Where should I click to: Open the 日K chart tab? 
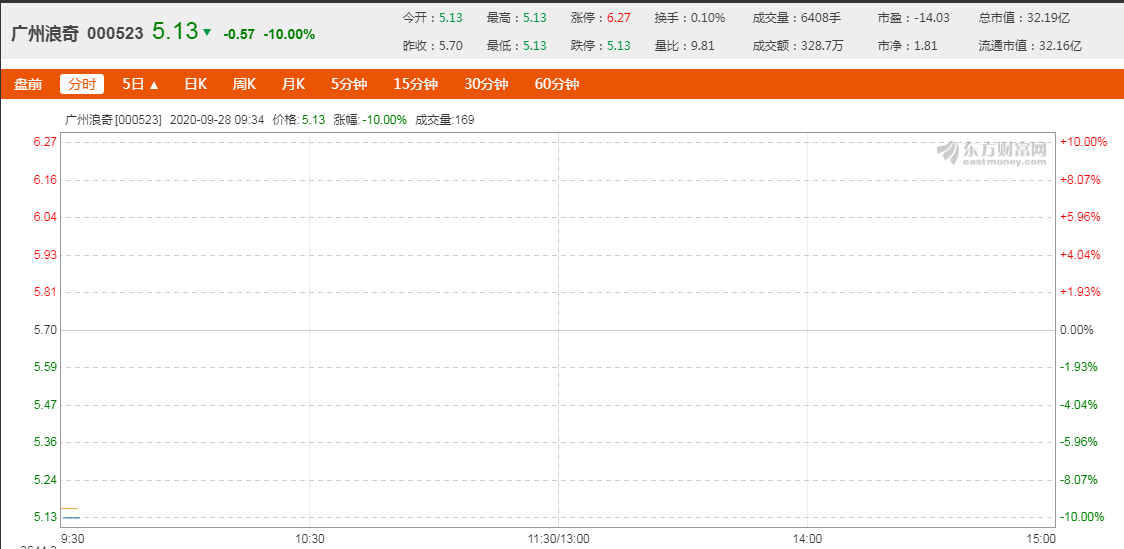coord(195,85)
